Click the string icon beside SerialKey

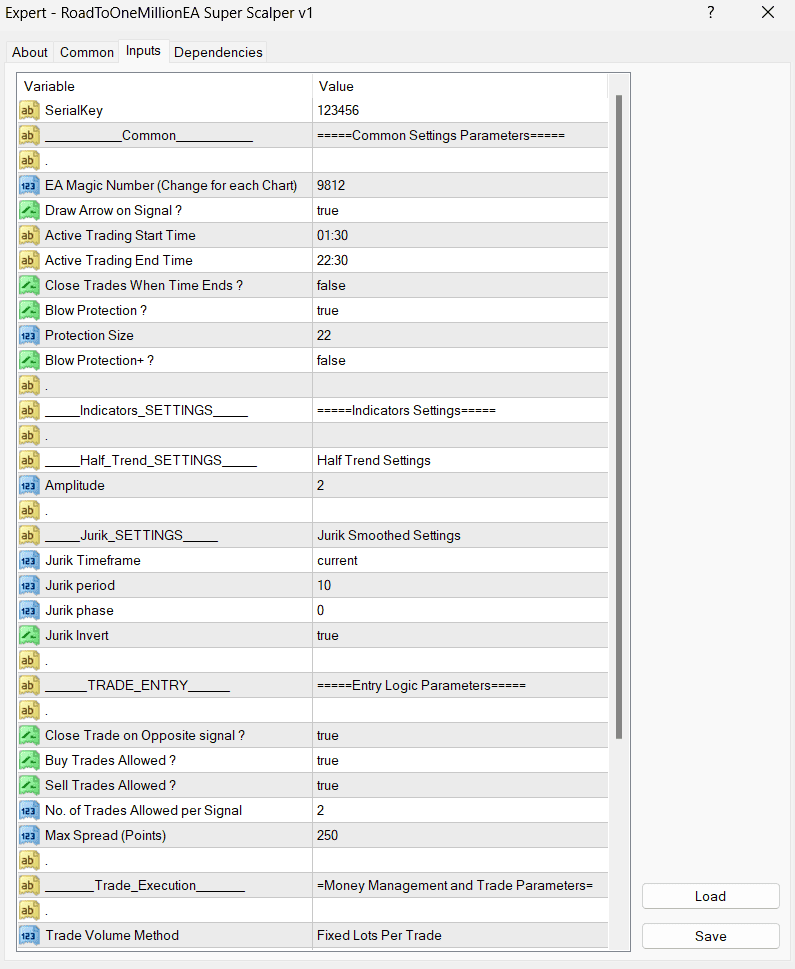29,110
